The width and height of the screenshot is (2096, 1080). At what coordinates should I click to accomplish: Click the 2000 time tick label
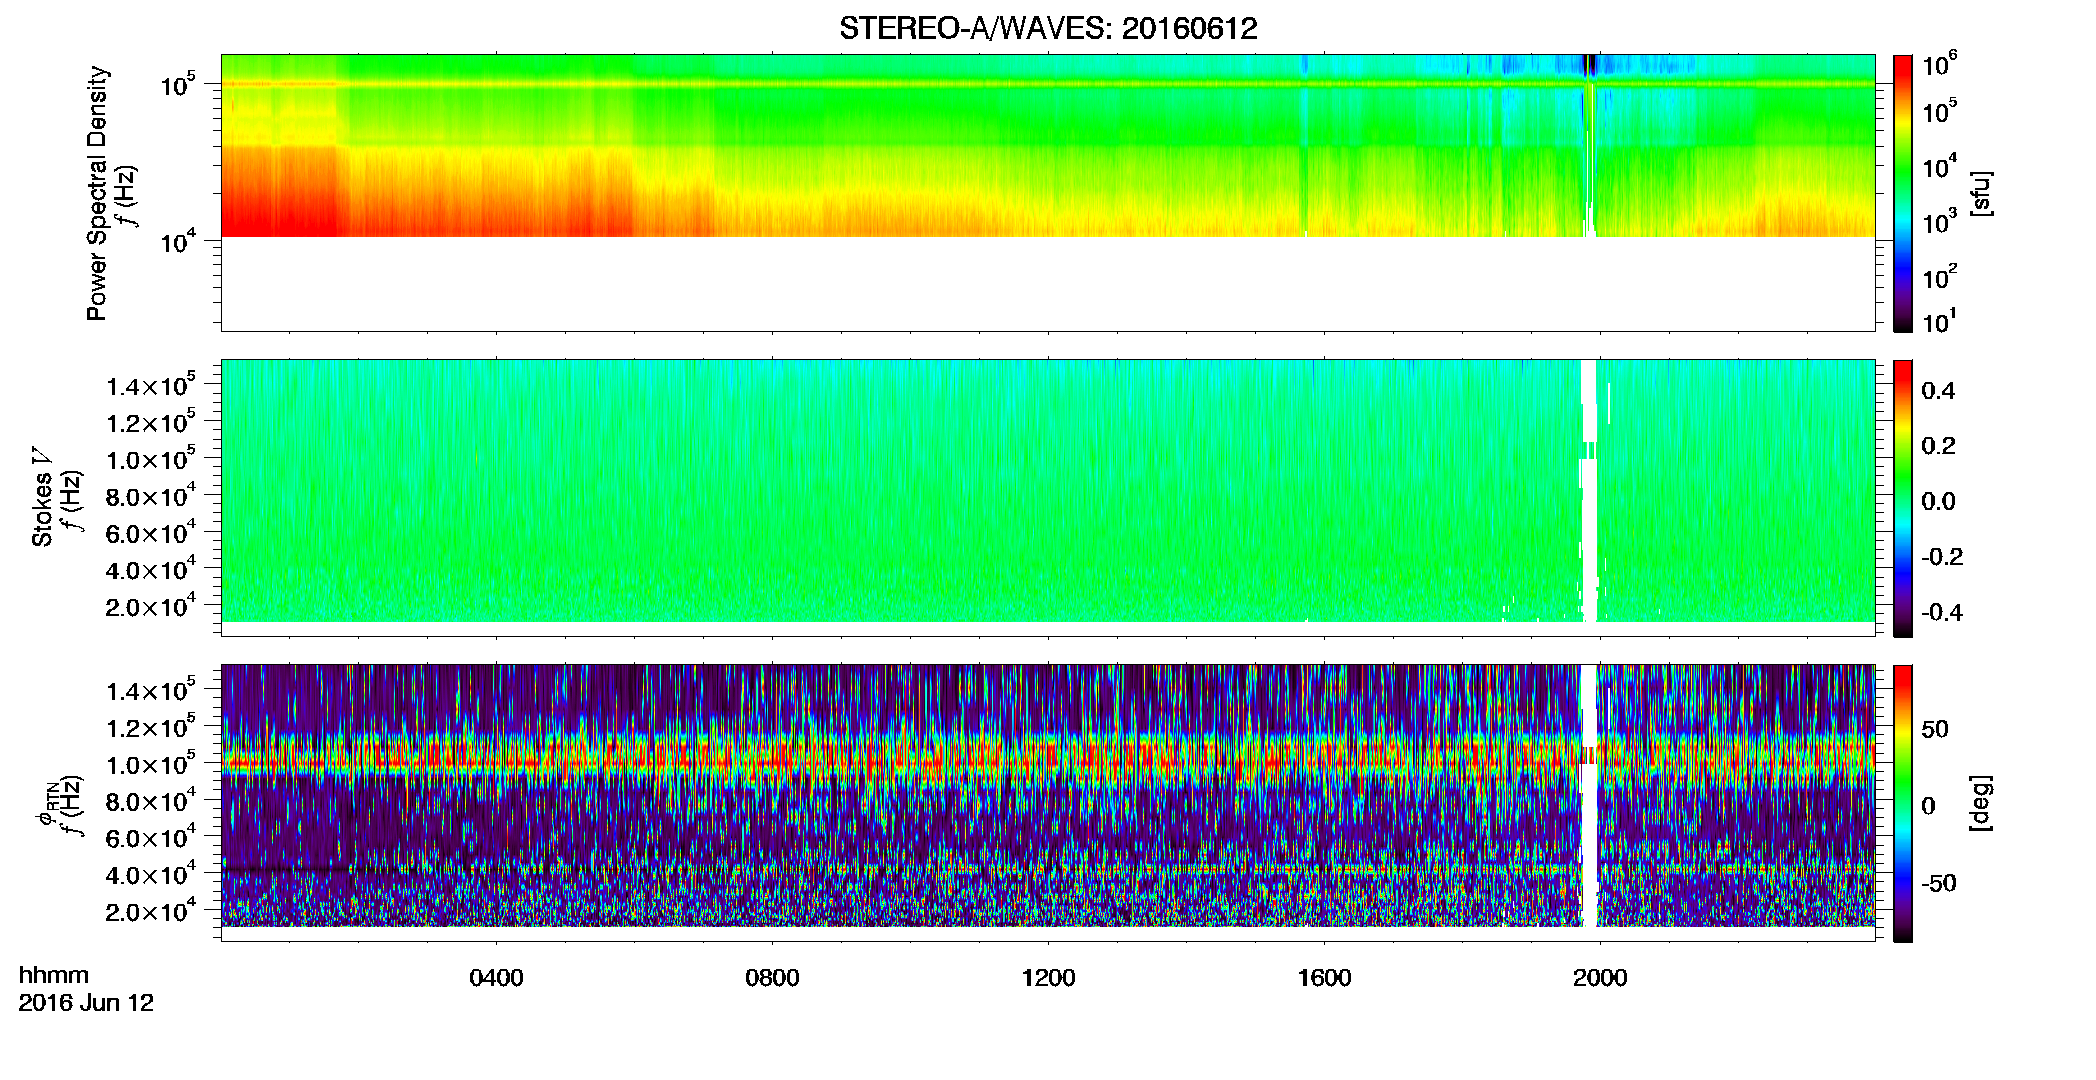click(1600, 978)
